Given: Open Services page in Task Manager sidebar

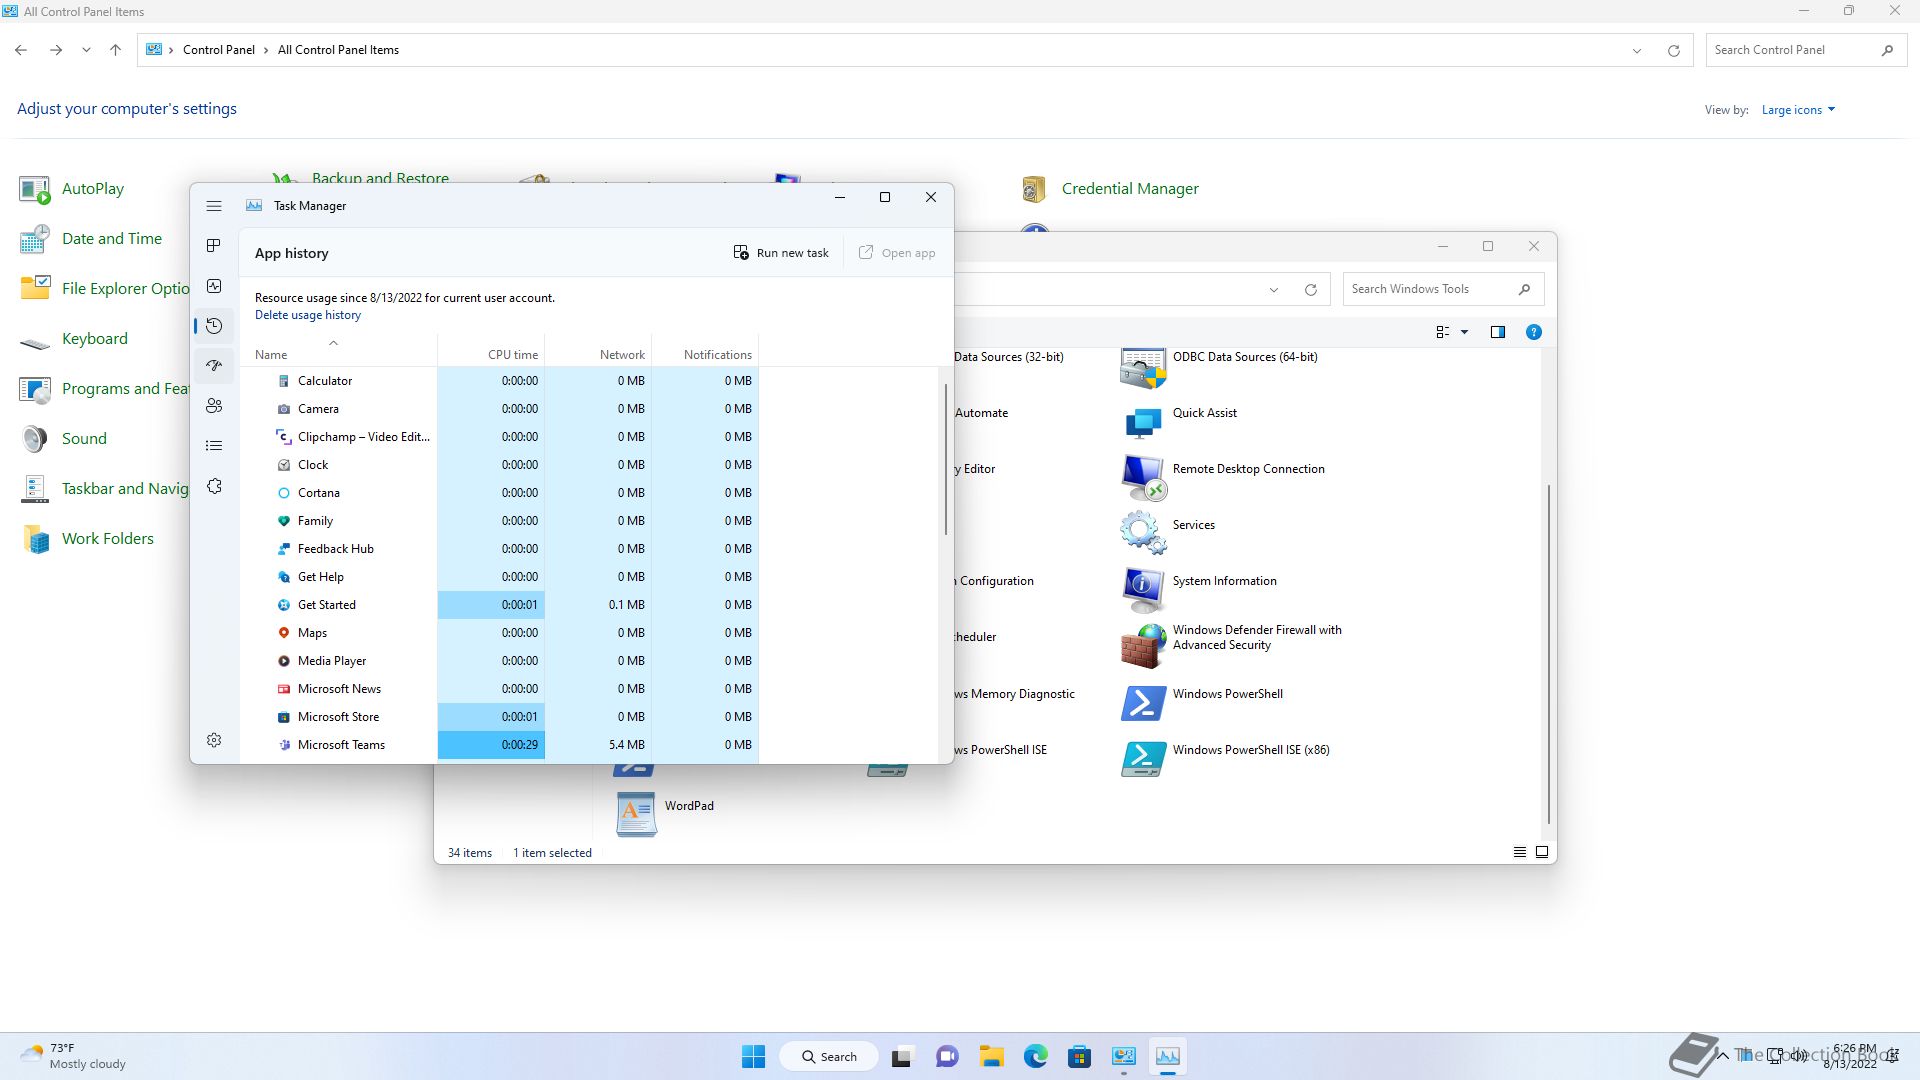Looking at the screenshot, I should pos(214,486).
